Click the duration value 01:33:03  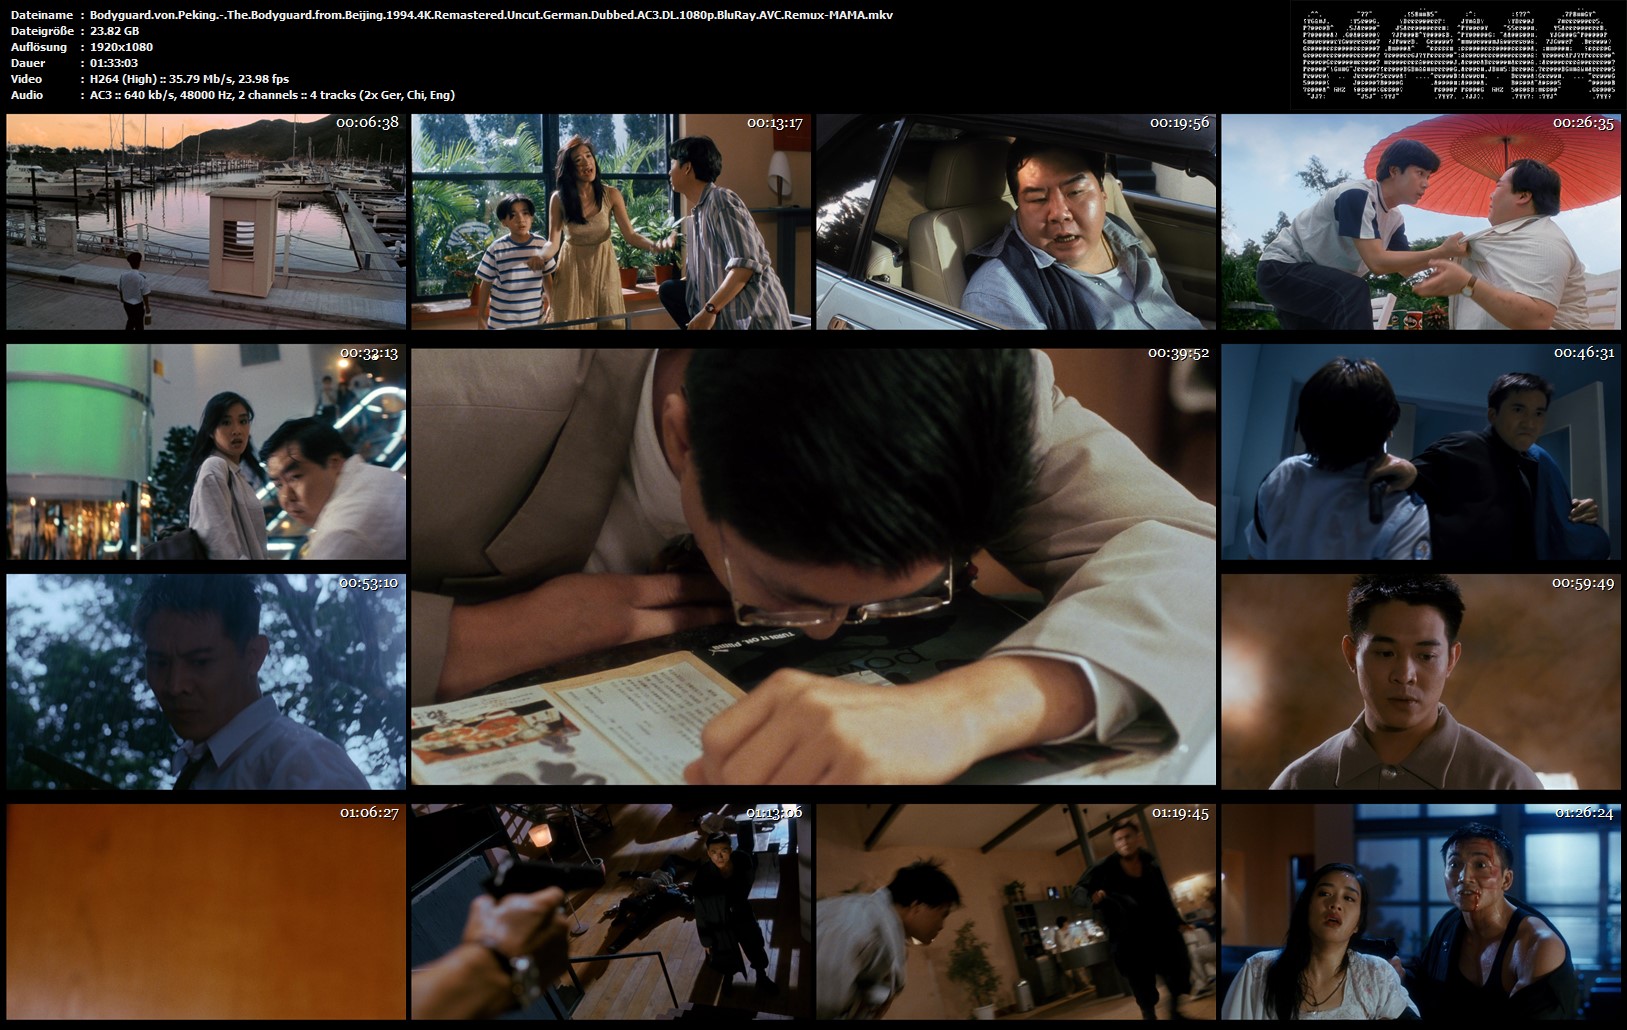(113, 63)
